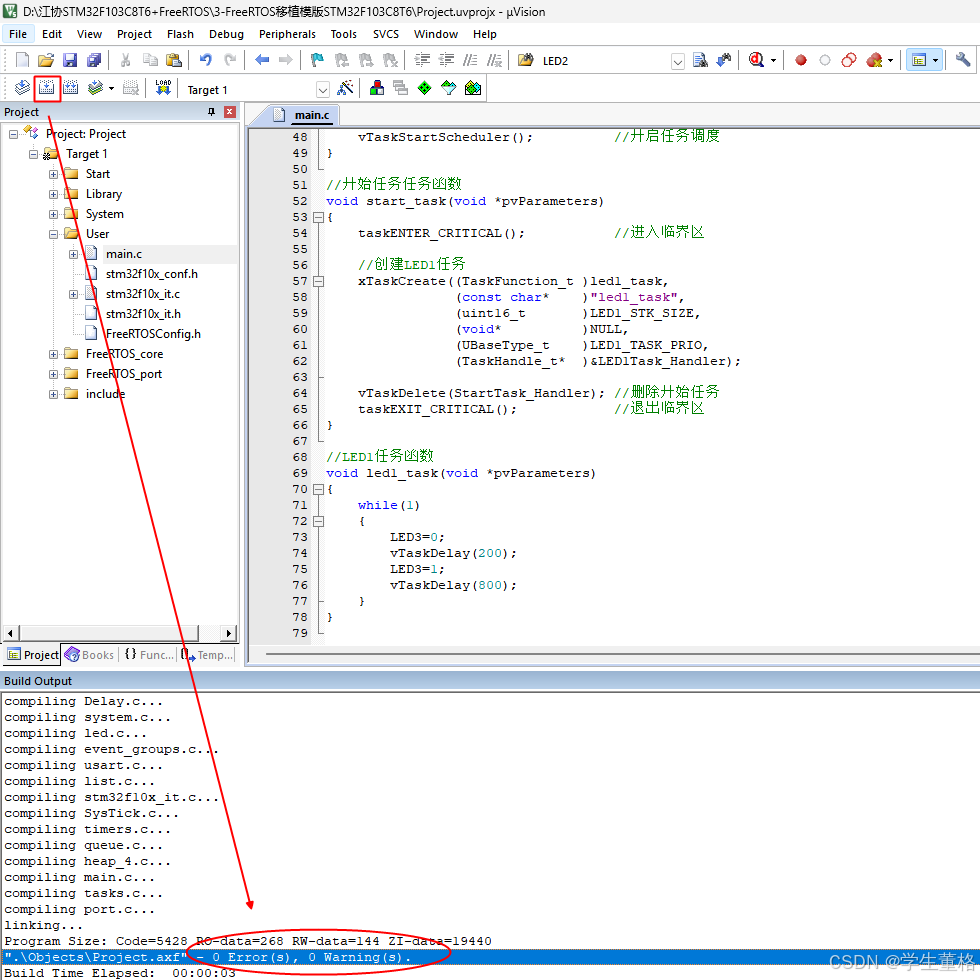
Task: Click the Download LOAD icon
Action: tap(163, 88)
